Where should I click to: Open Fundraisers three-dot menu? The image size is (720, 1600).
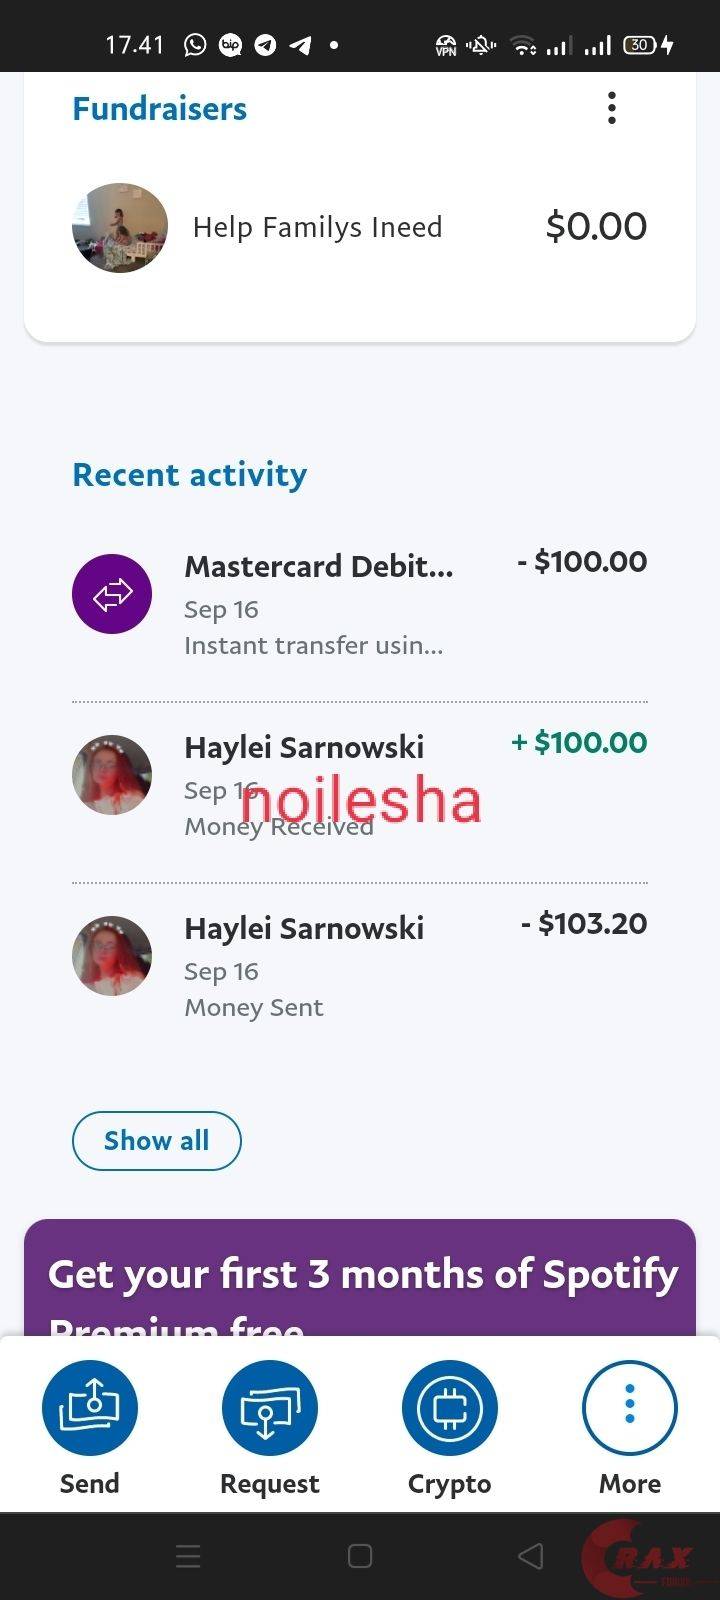(x=612, y=108)
